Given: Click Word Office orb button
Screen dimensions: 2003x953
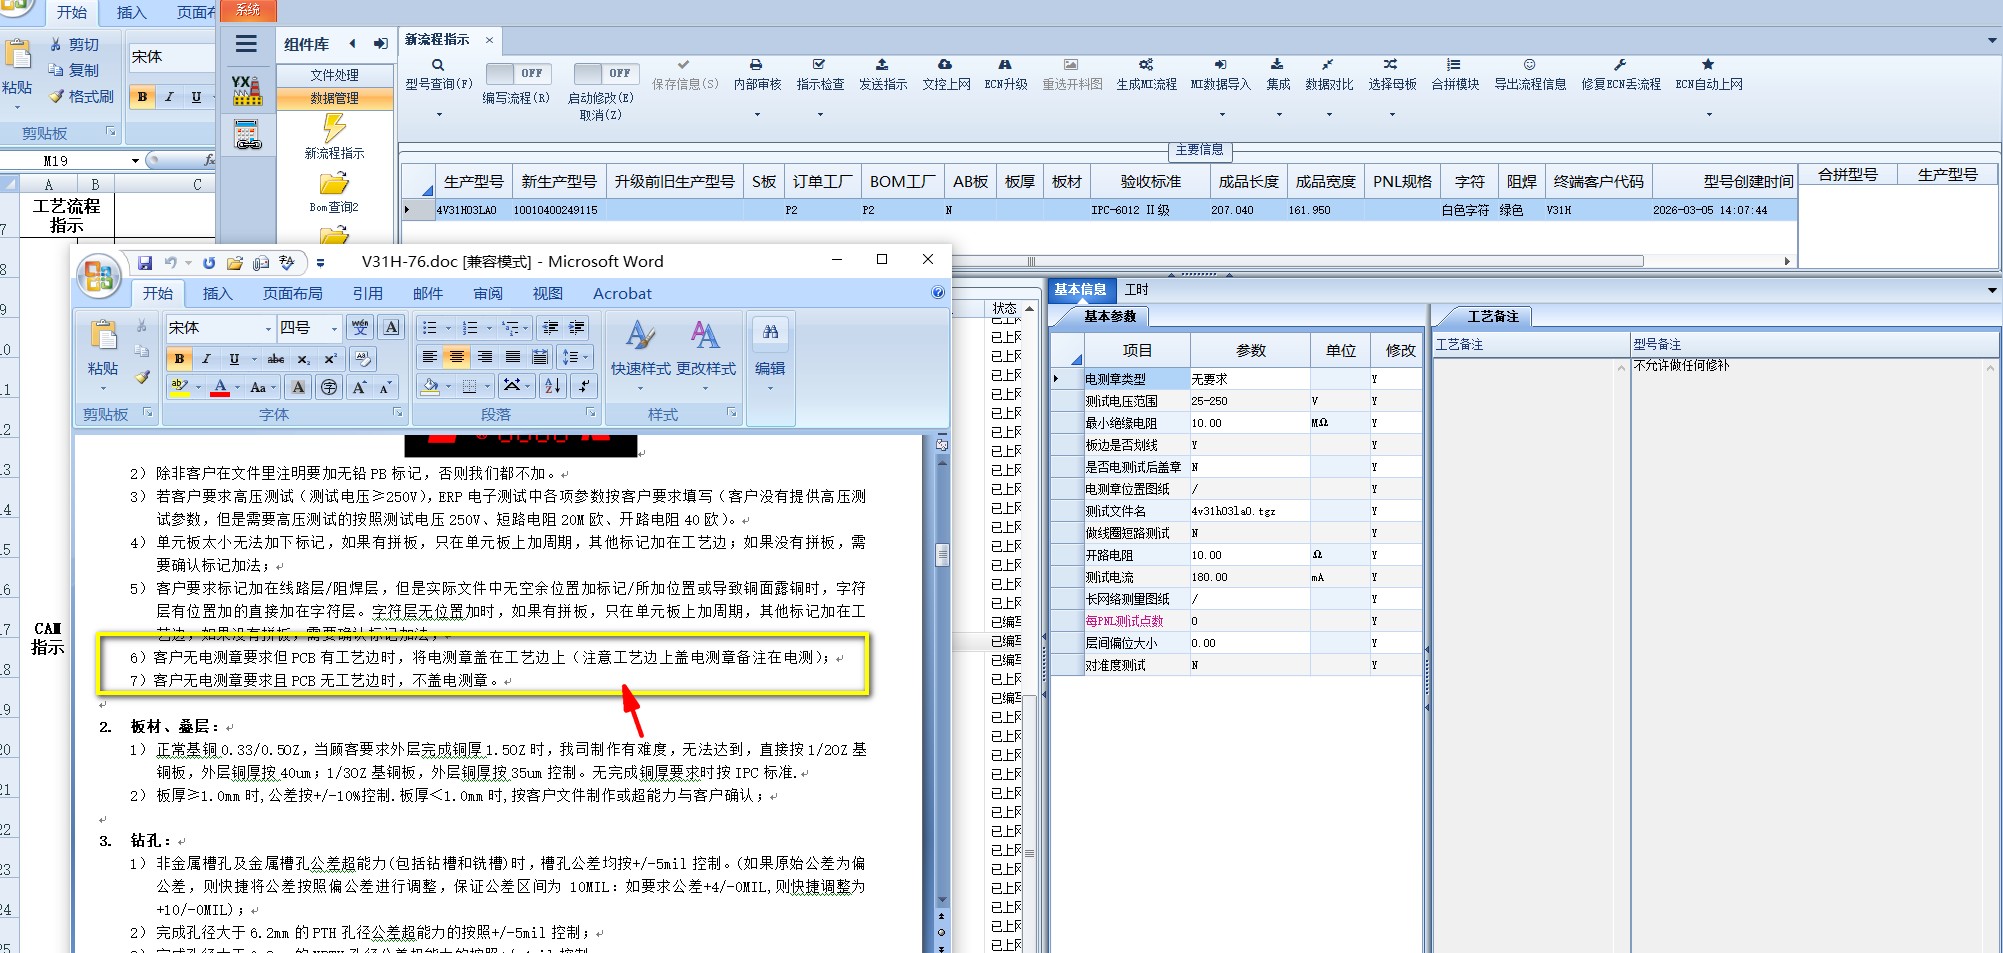Looking at the screenshot, I should click(99, 275).
